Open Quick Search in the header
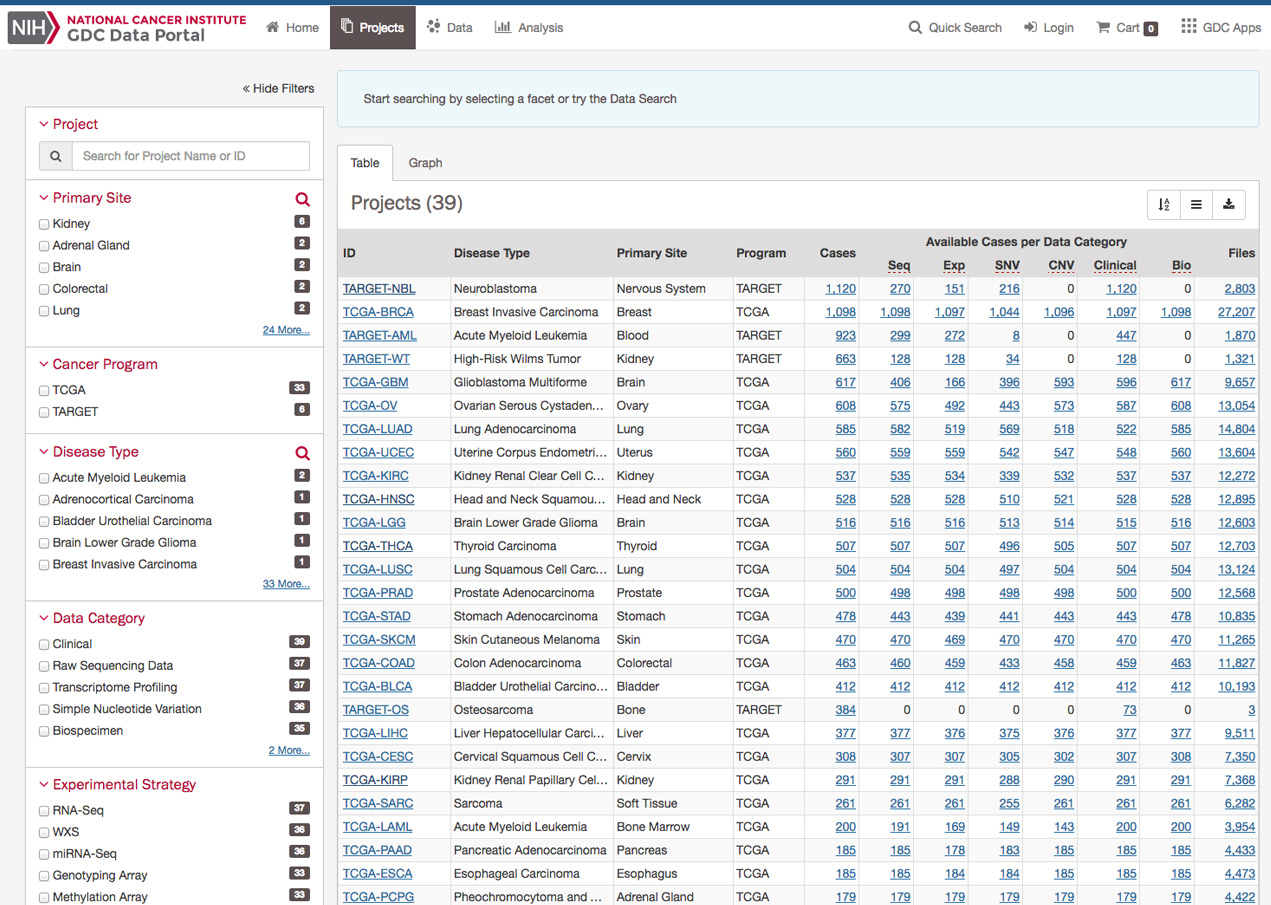 [954, 28]
